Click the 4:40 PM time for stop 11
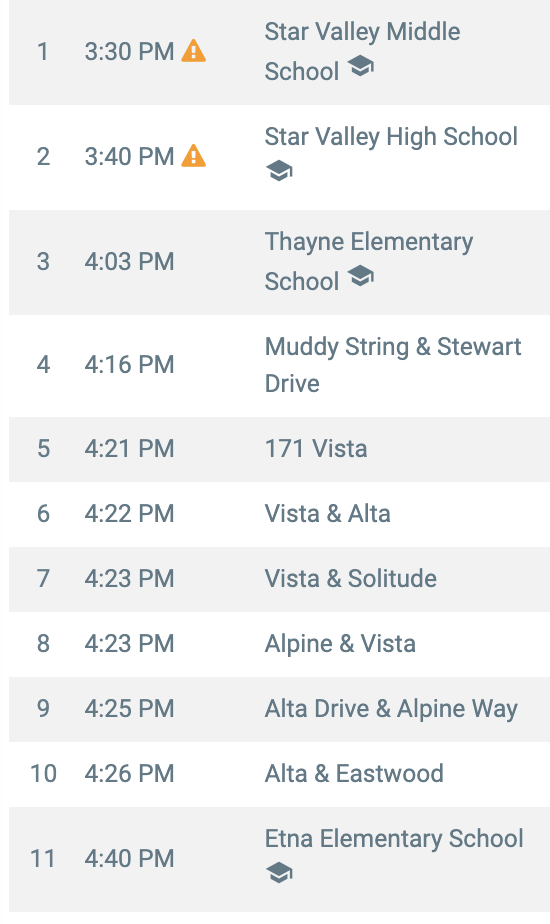The width and height of the screenshot is (550, 924). [x=129, y=859]
